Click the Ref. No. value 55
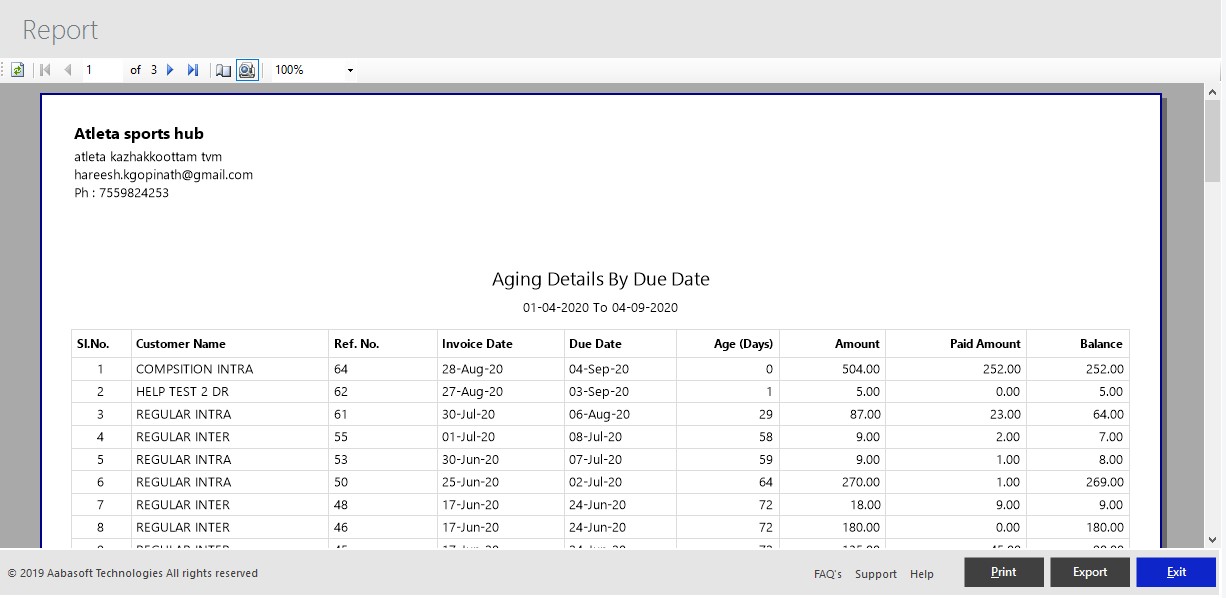Image resolution: width=1226 pixels, height=598 pixels. pyautogui.click(x=341, y=437)
